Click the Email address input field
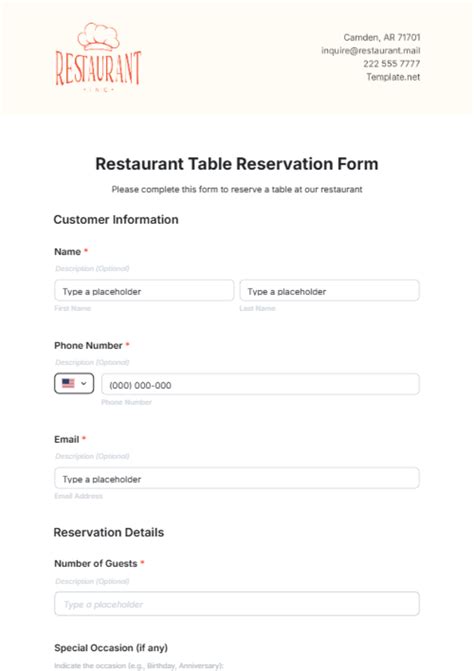Image resolution: width=474 pixels, height=671 pixels. [x=237, y=478]
